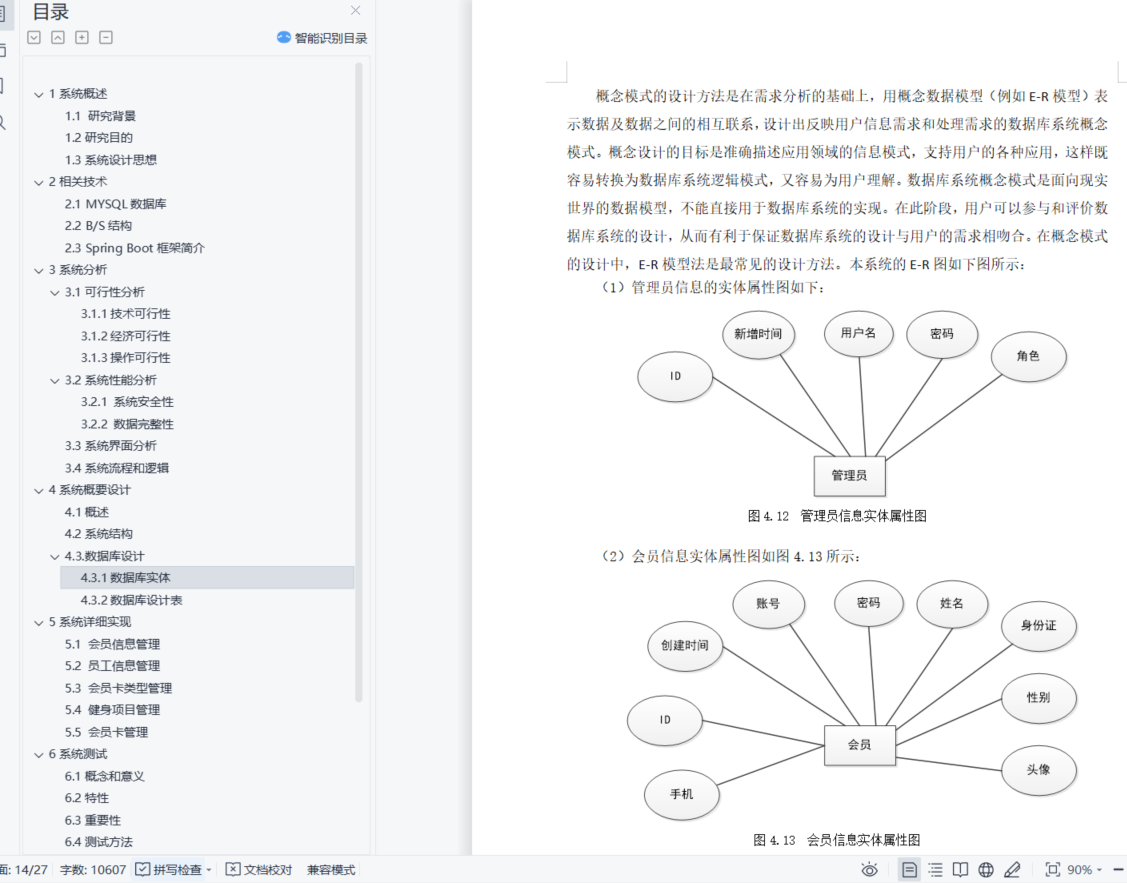Close the 目录 navigation panel

356,10
